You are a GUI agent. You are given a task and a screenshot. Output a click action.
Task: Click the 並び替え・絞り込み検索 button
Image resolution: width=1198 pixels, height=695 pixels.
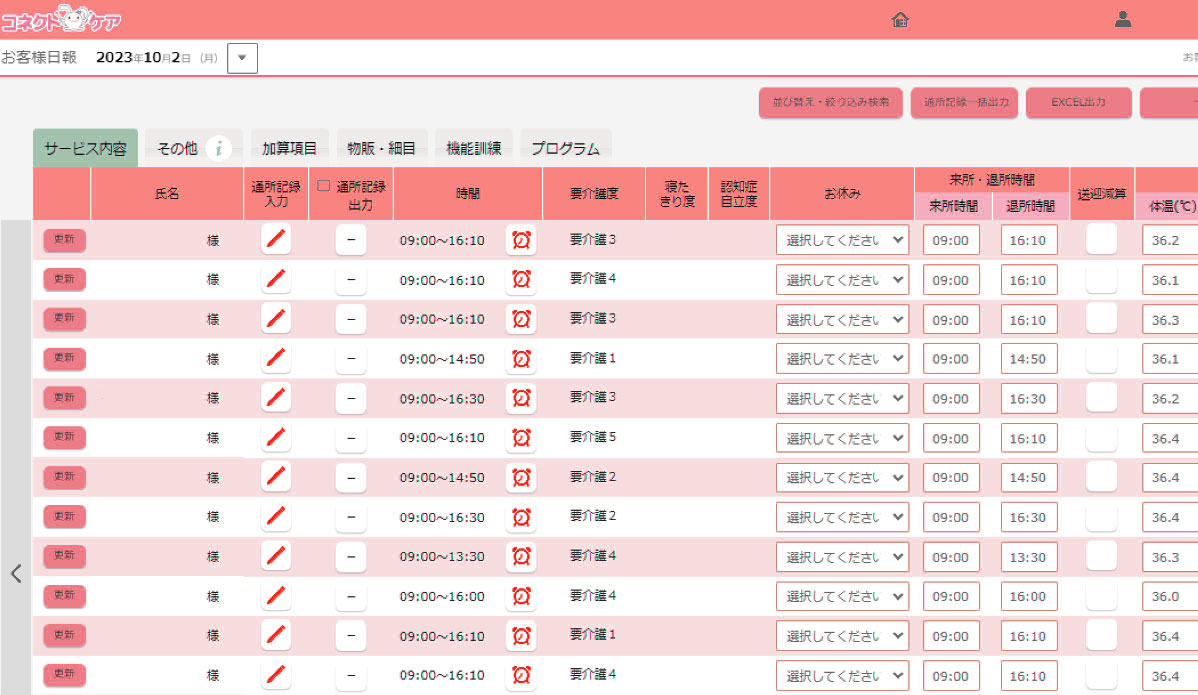coord(830,103)
